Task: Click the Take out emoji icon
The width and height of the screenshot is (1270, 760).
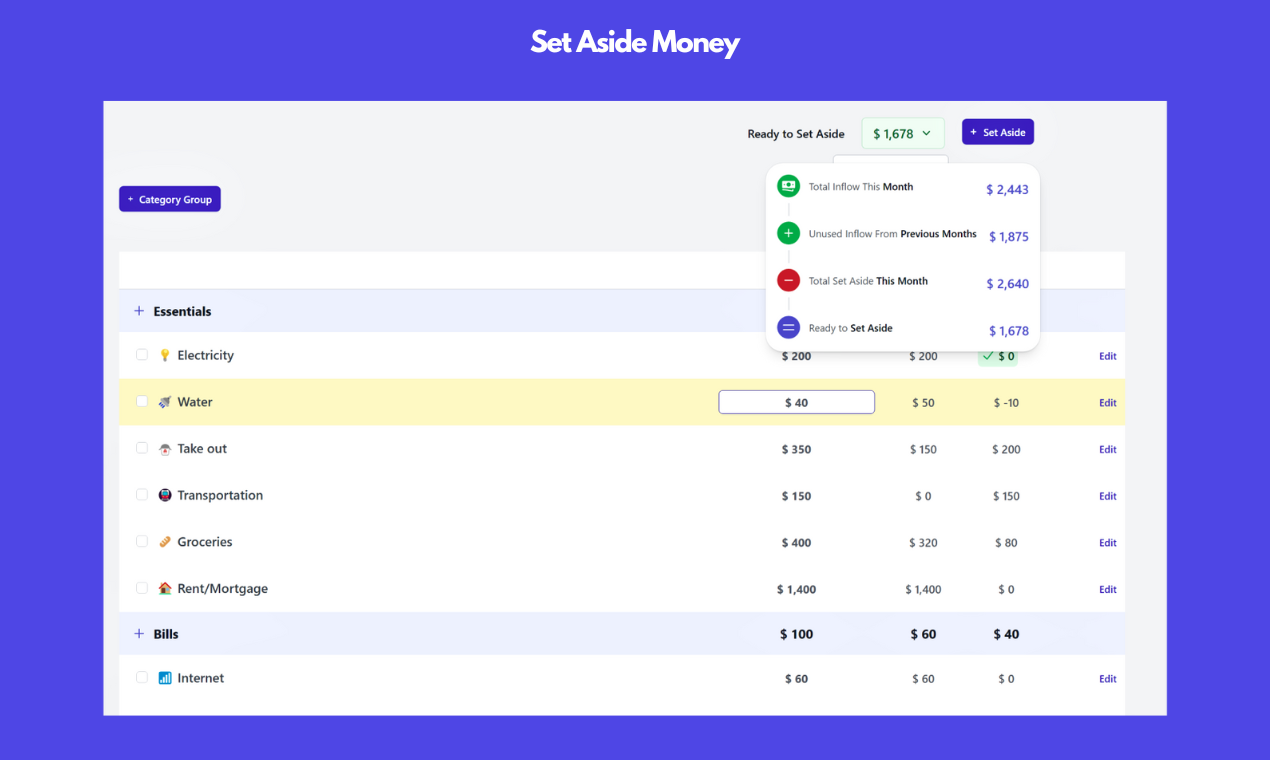Action: pos(165,449)
